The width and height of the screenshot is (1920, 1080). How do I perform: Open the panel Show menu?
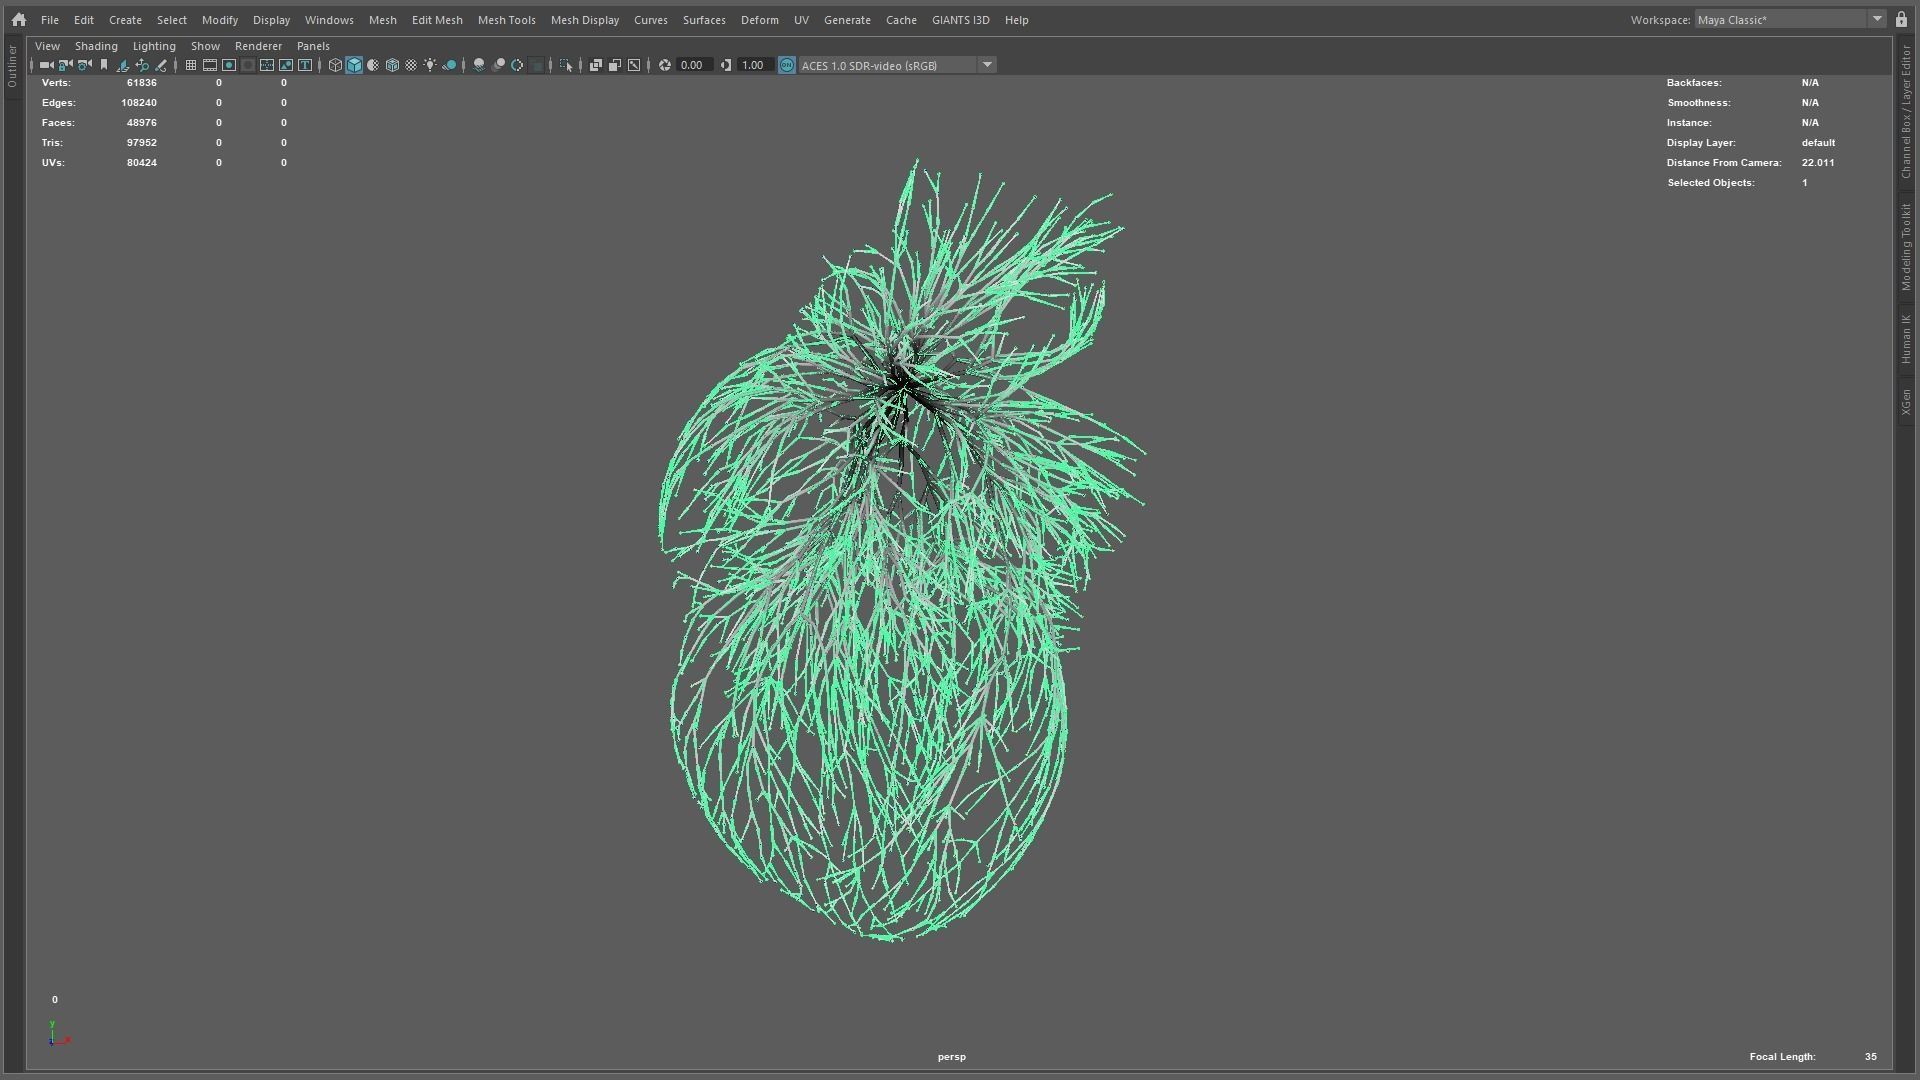(x=205, y=46)
